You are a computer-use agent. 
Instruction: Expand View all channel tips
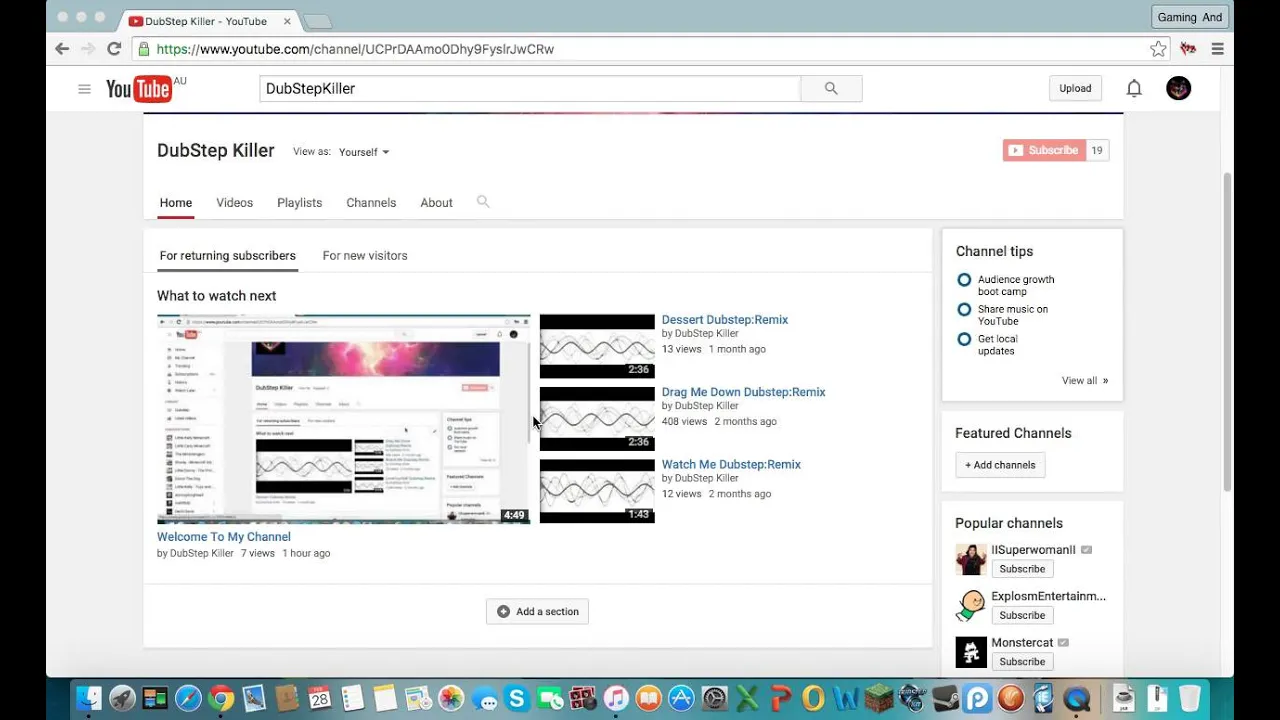pyautogui.click(x=1085, y=380)
